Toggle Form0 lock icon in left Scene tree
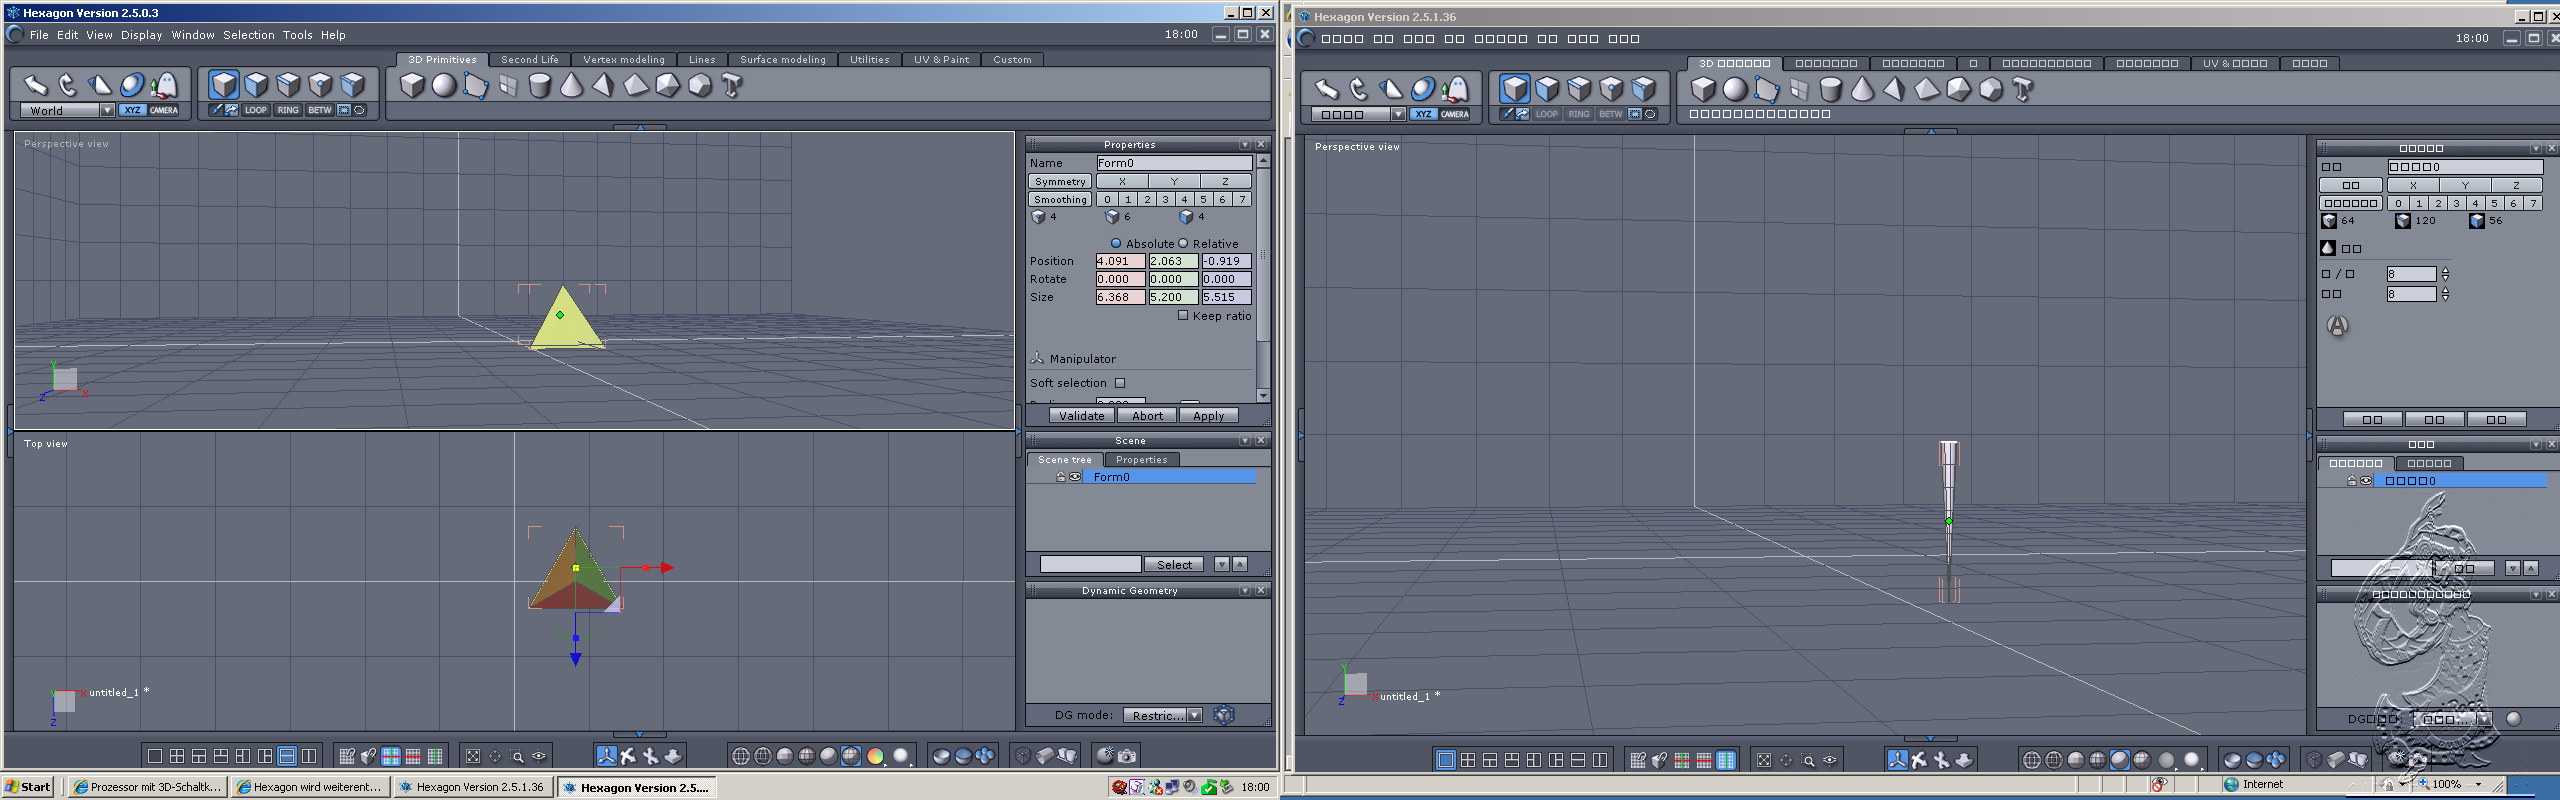The height and width of the screenshot is (800, 2560). (x=1061, y=477)
